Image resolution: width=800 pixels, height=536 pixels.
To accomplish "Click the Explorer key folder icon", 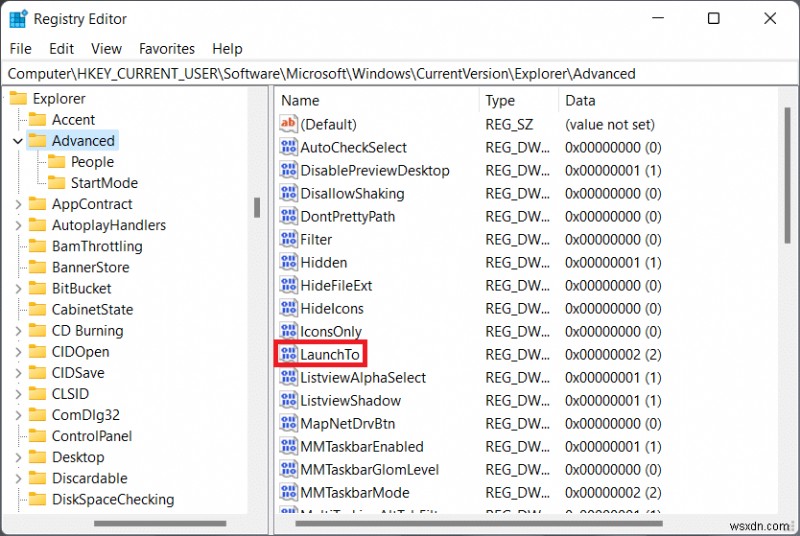I will pos(18,98).
